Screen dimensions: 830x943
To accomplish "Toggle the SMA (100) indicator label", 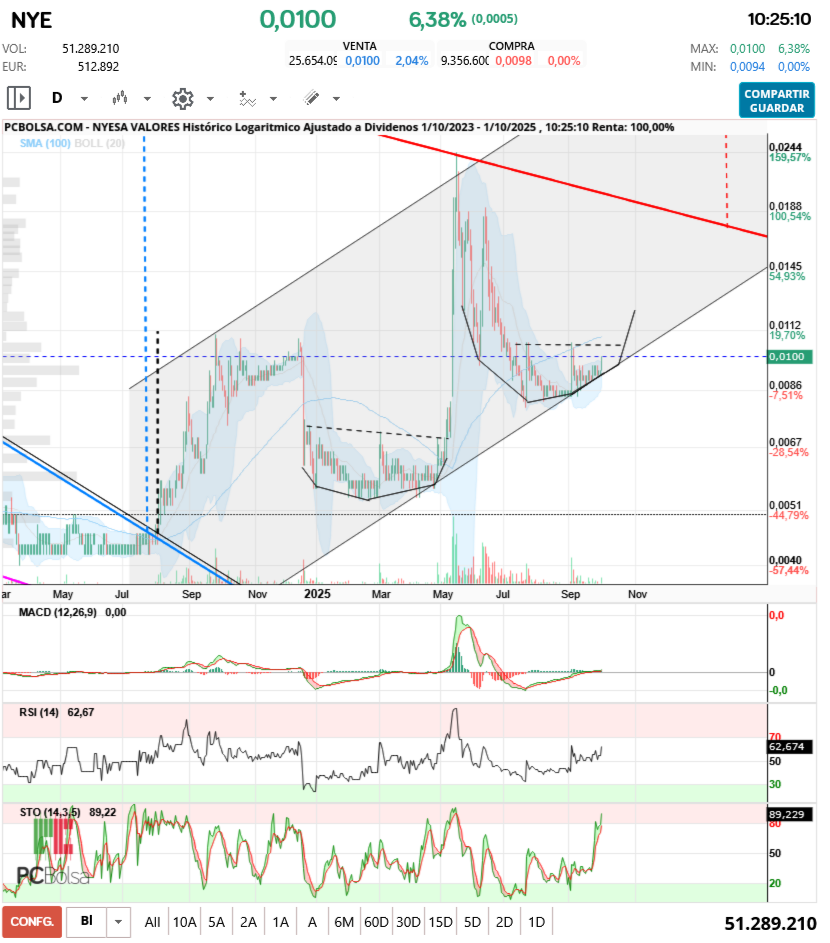I will pos(44,144).
